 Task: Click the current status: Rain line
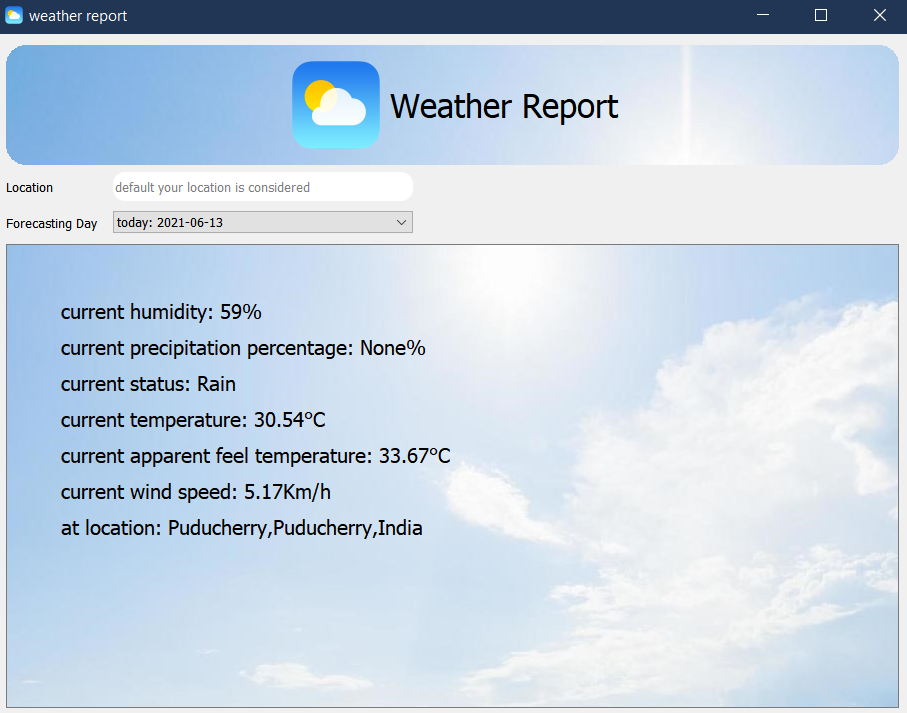tap(148, 384)
